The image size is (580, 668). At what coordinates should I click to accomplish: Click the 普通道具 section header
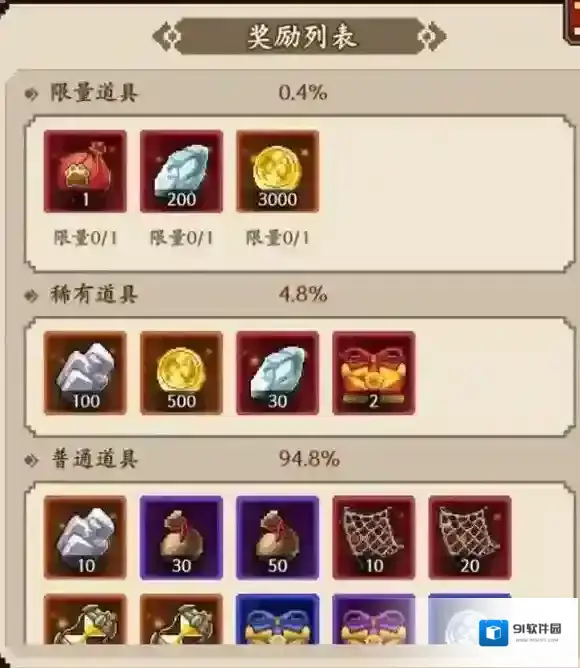(94, 459)
